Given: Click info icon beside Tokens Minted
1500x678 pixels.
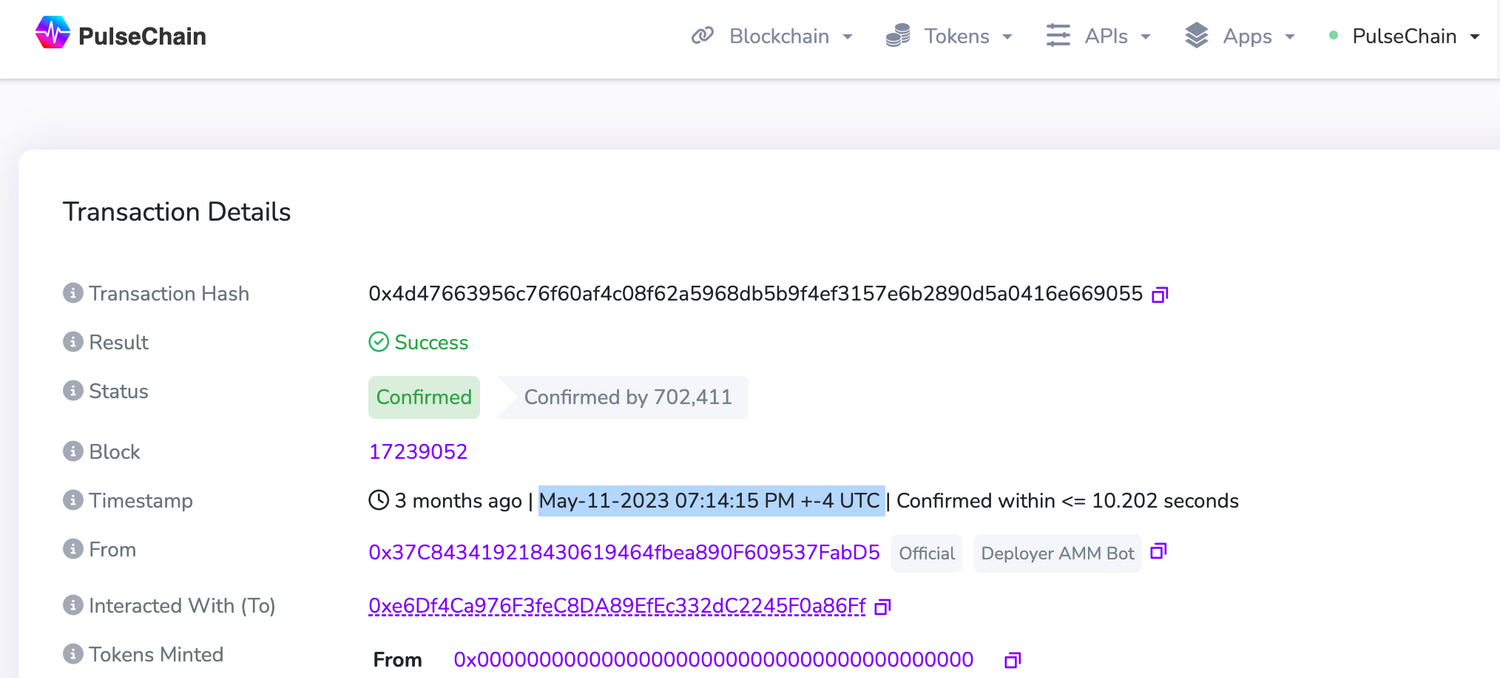Looking at the screenshot, I should click(x=72, y=654).
